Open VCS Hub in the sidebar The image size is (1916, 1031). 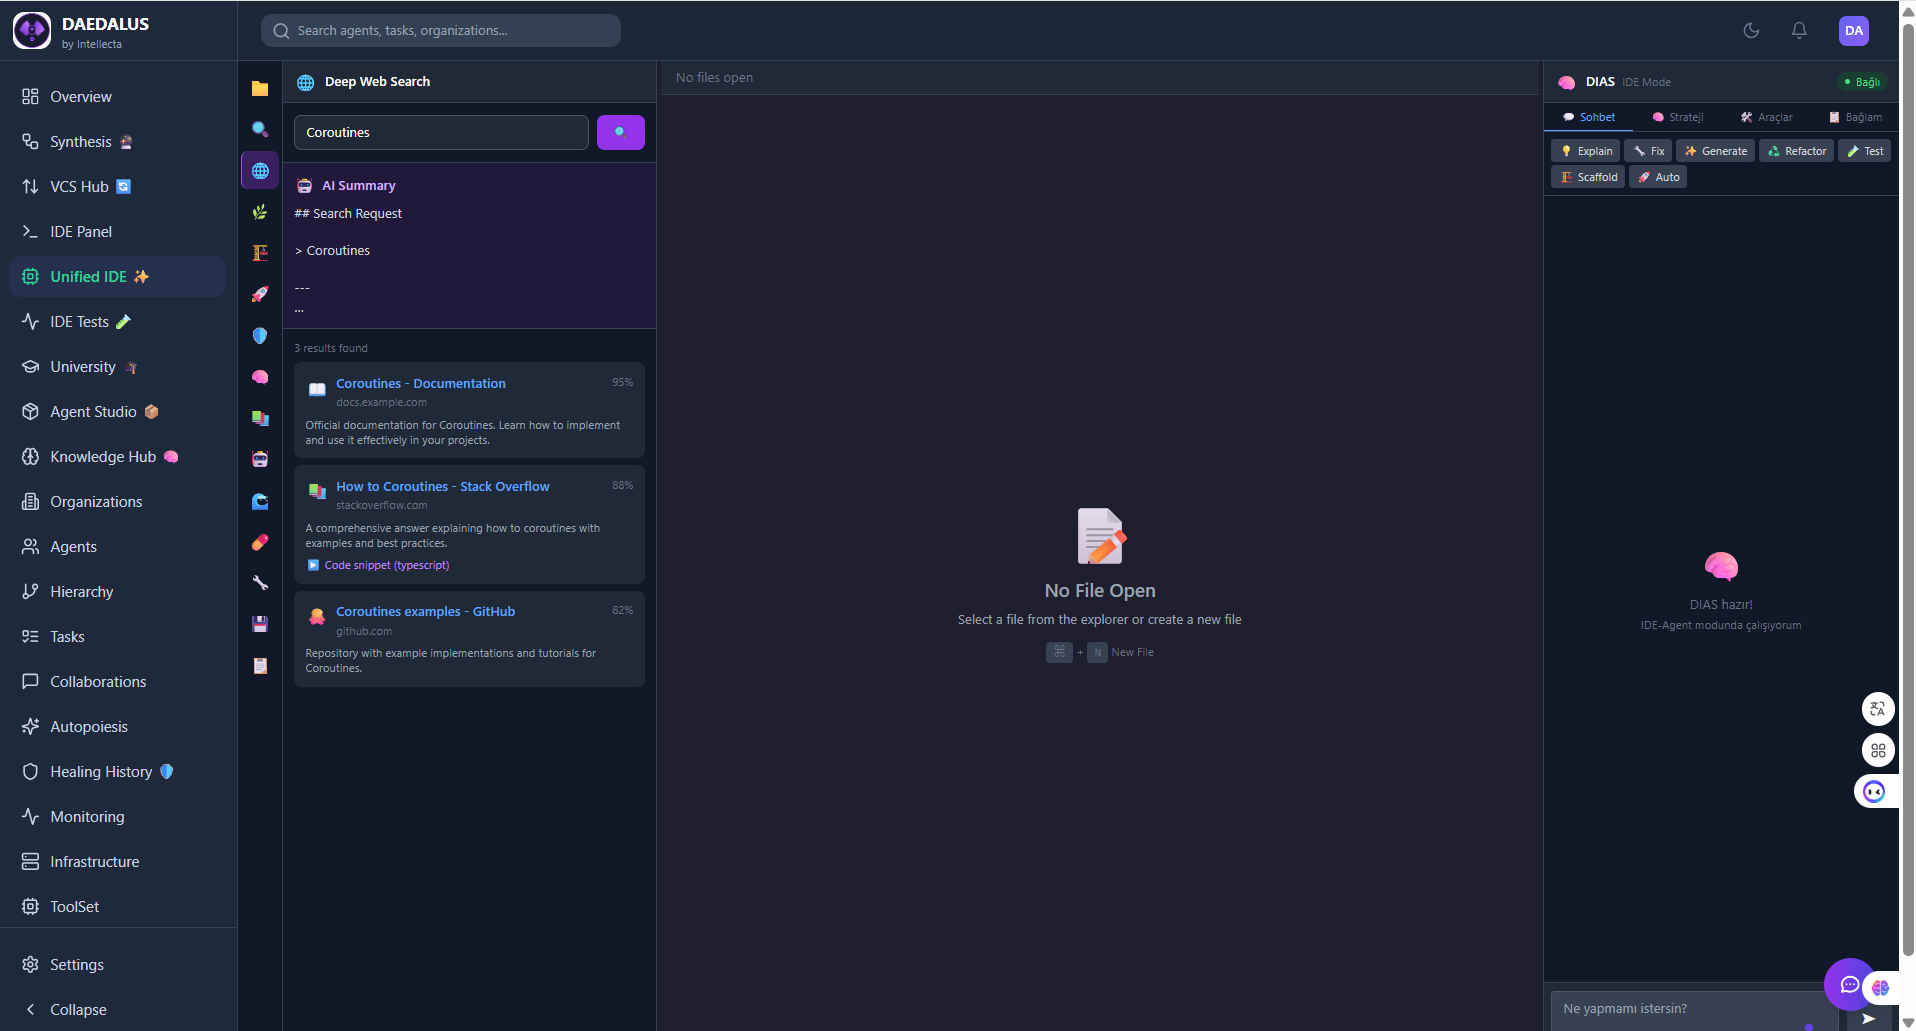(118, 186)
